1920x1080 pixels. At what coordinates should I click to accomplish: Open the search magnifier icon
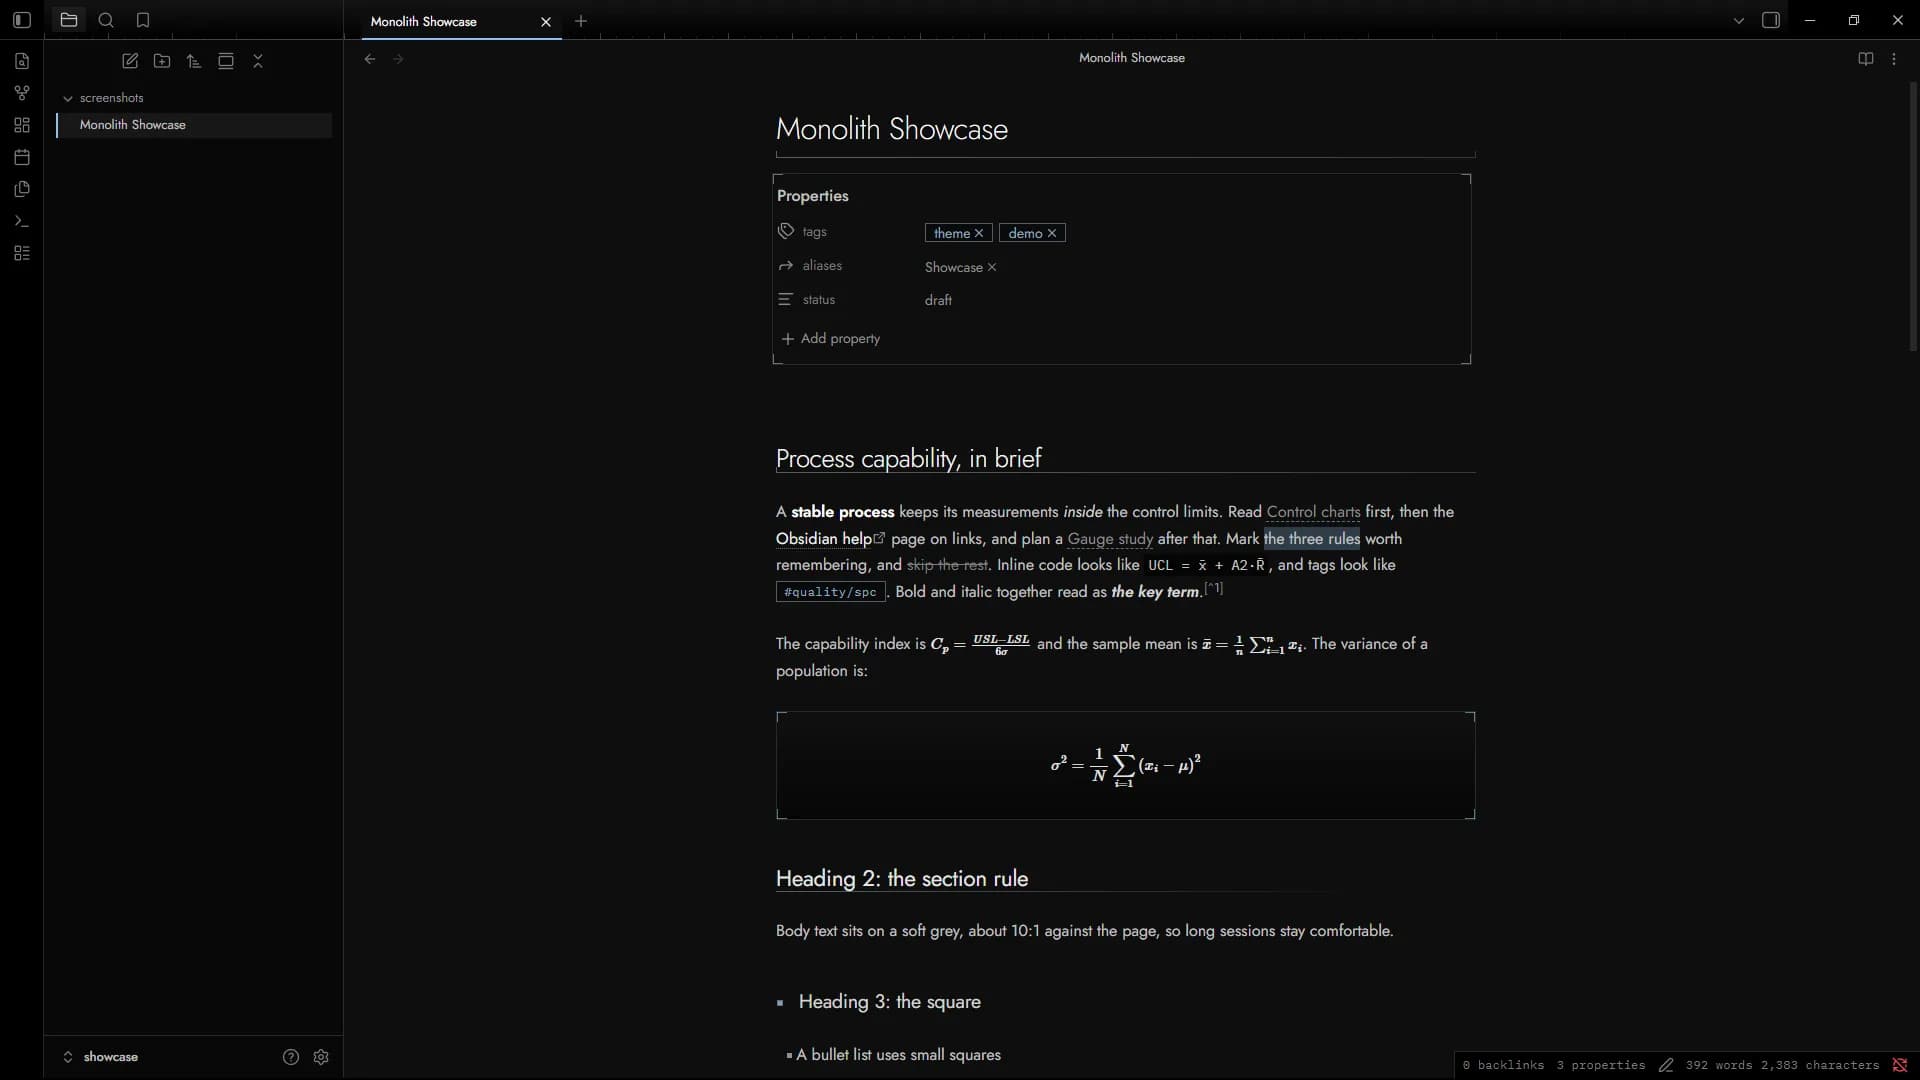(x=106, y=20)
